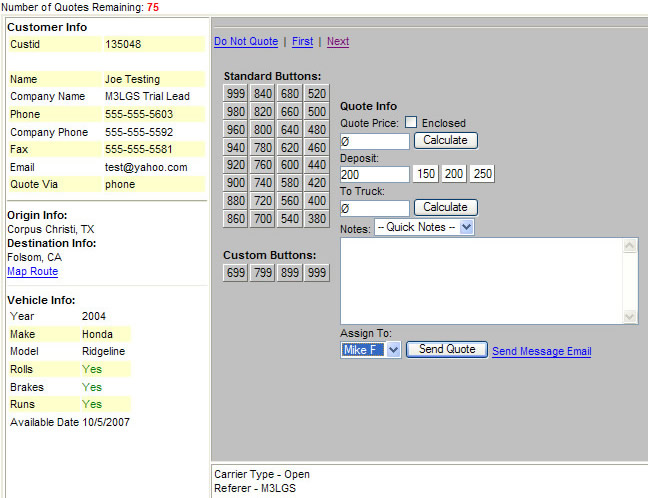
Task: Open the Assign To dropdown
Action: click(370, 350)
